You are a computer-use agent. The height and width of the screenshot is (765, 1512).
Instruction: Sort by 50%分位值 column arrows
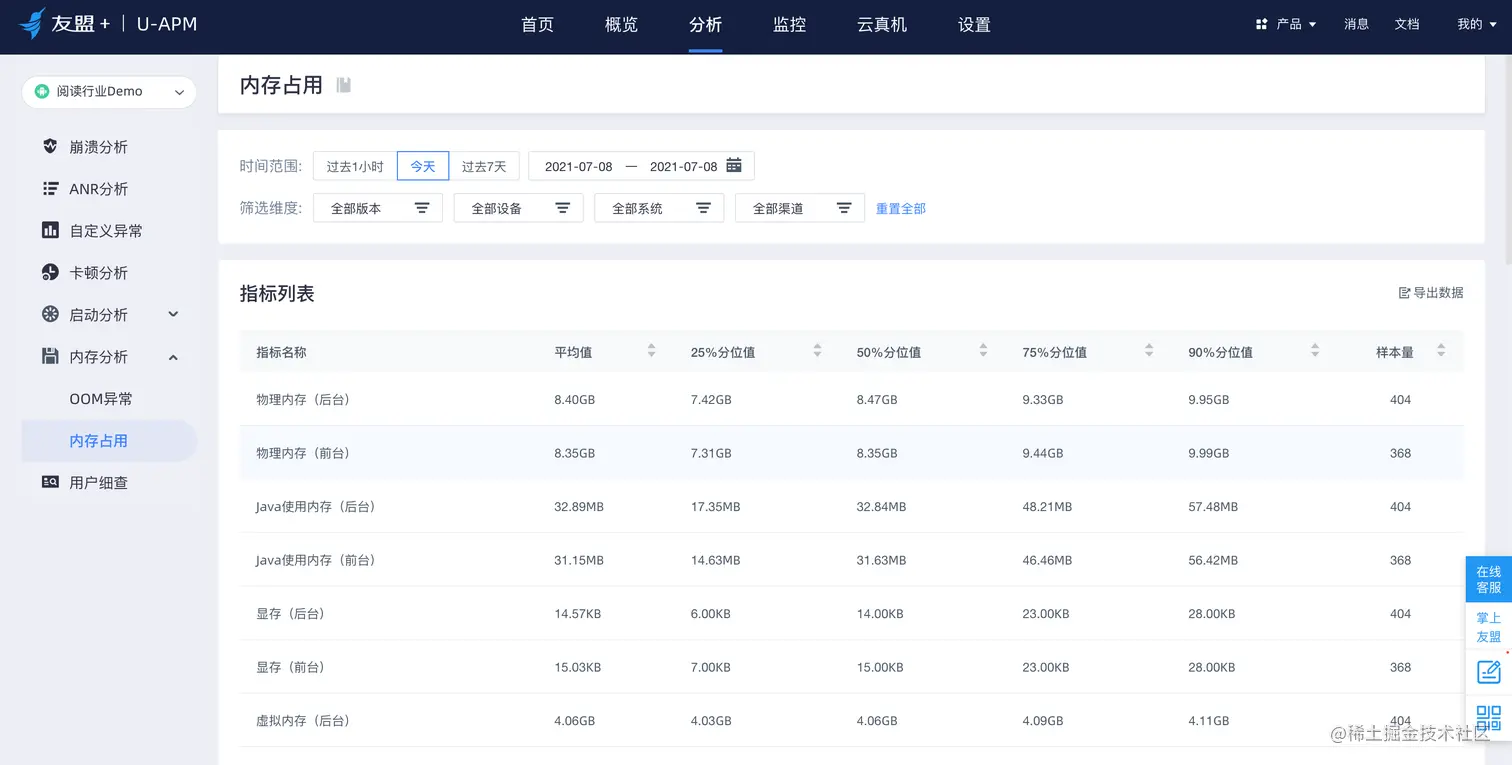click(984, 351)
